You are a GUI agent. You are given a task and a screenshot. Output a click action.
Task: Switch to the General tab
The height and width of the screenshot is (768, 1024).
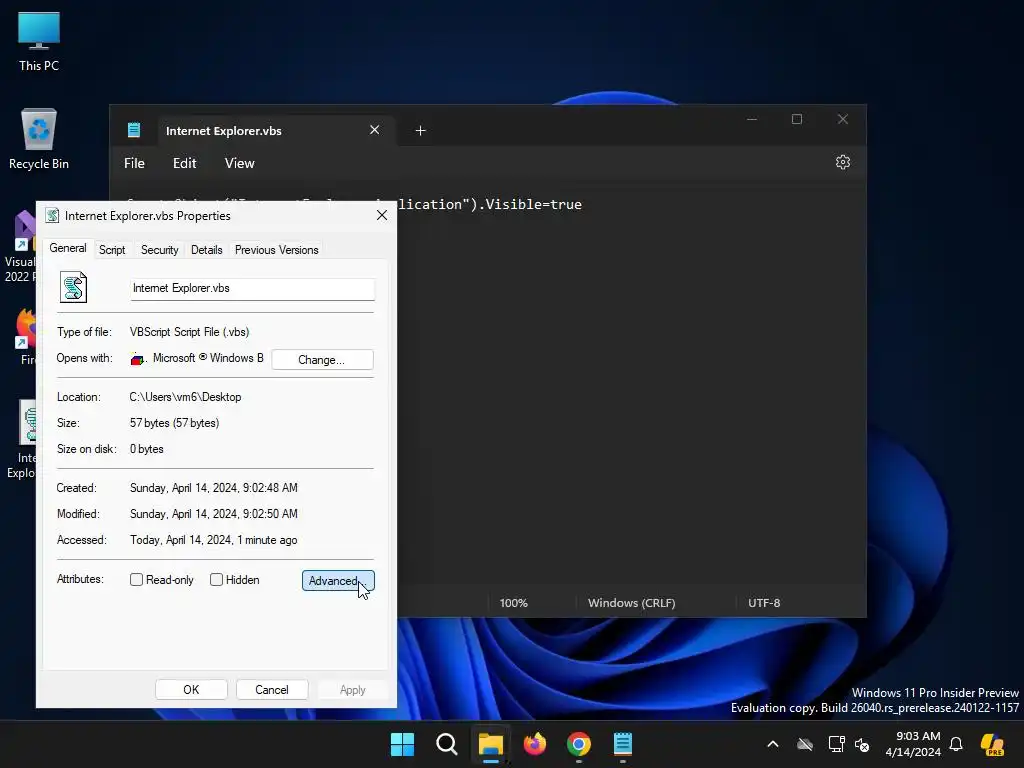68,248
